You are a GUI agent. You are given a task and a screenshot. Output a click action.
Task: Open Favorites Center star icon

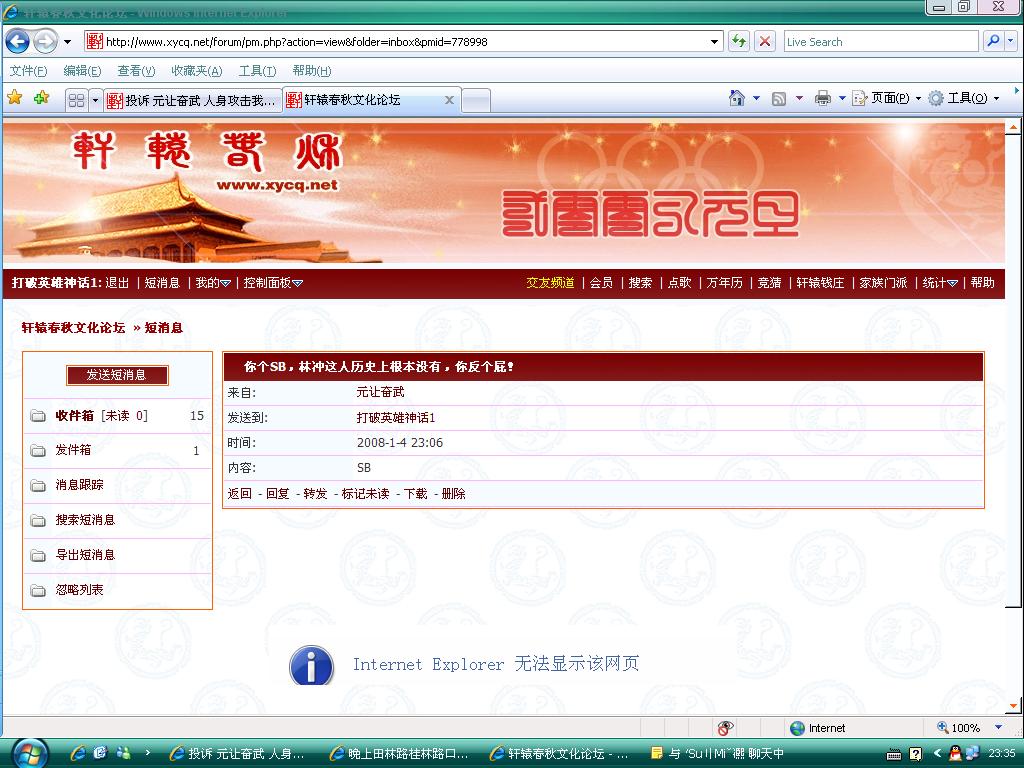coord(15,98)
